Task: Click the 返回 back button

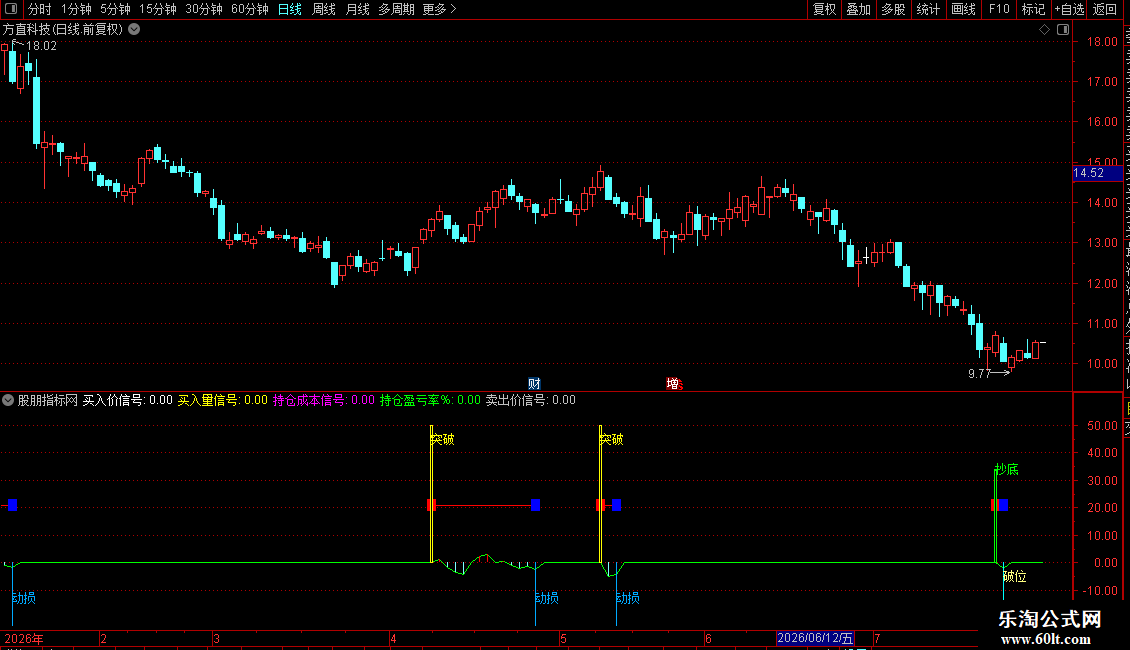Action: click(x=1105, y=9)
